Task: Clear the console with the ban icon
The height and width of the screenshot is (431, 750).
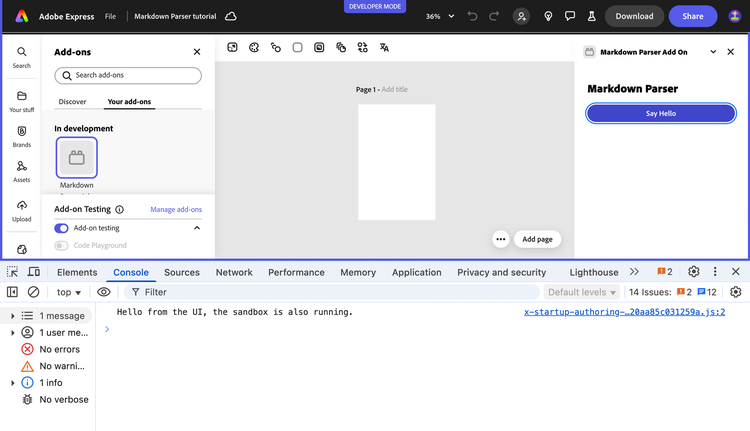Action: (33, 292)
